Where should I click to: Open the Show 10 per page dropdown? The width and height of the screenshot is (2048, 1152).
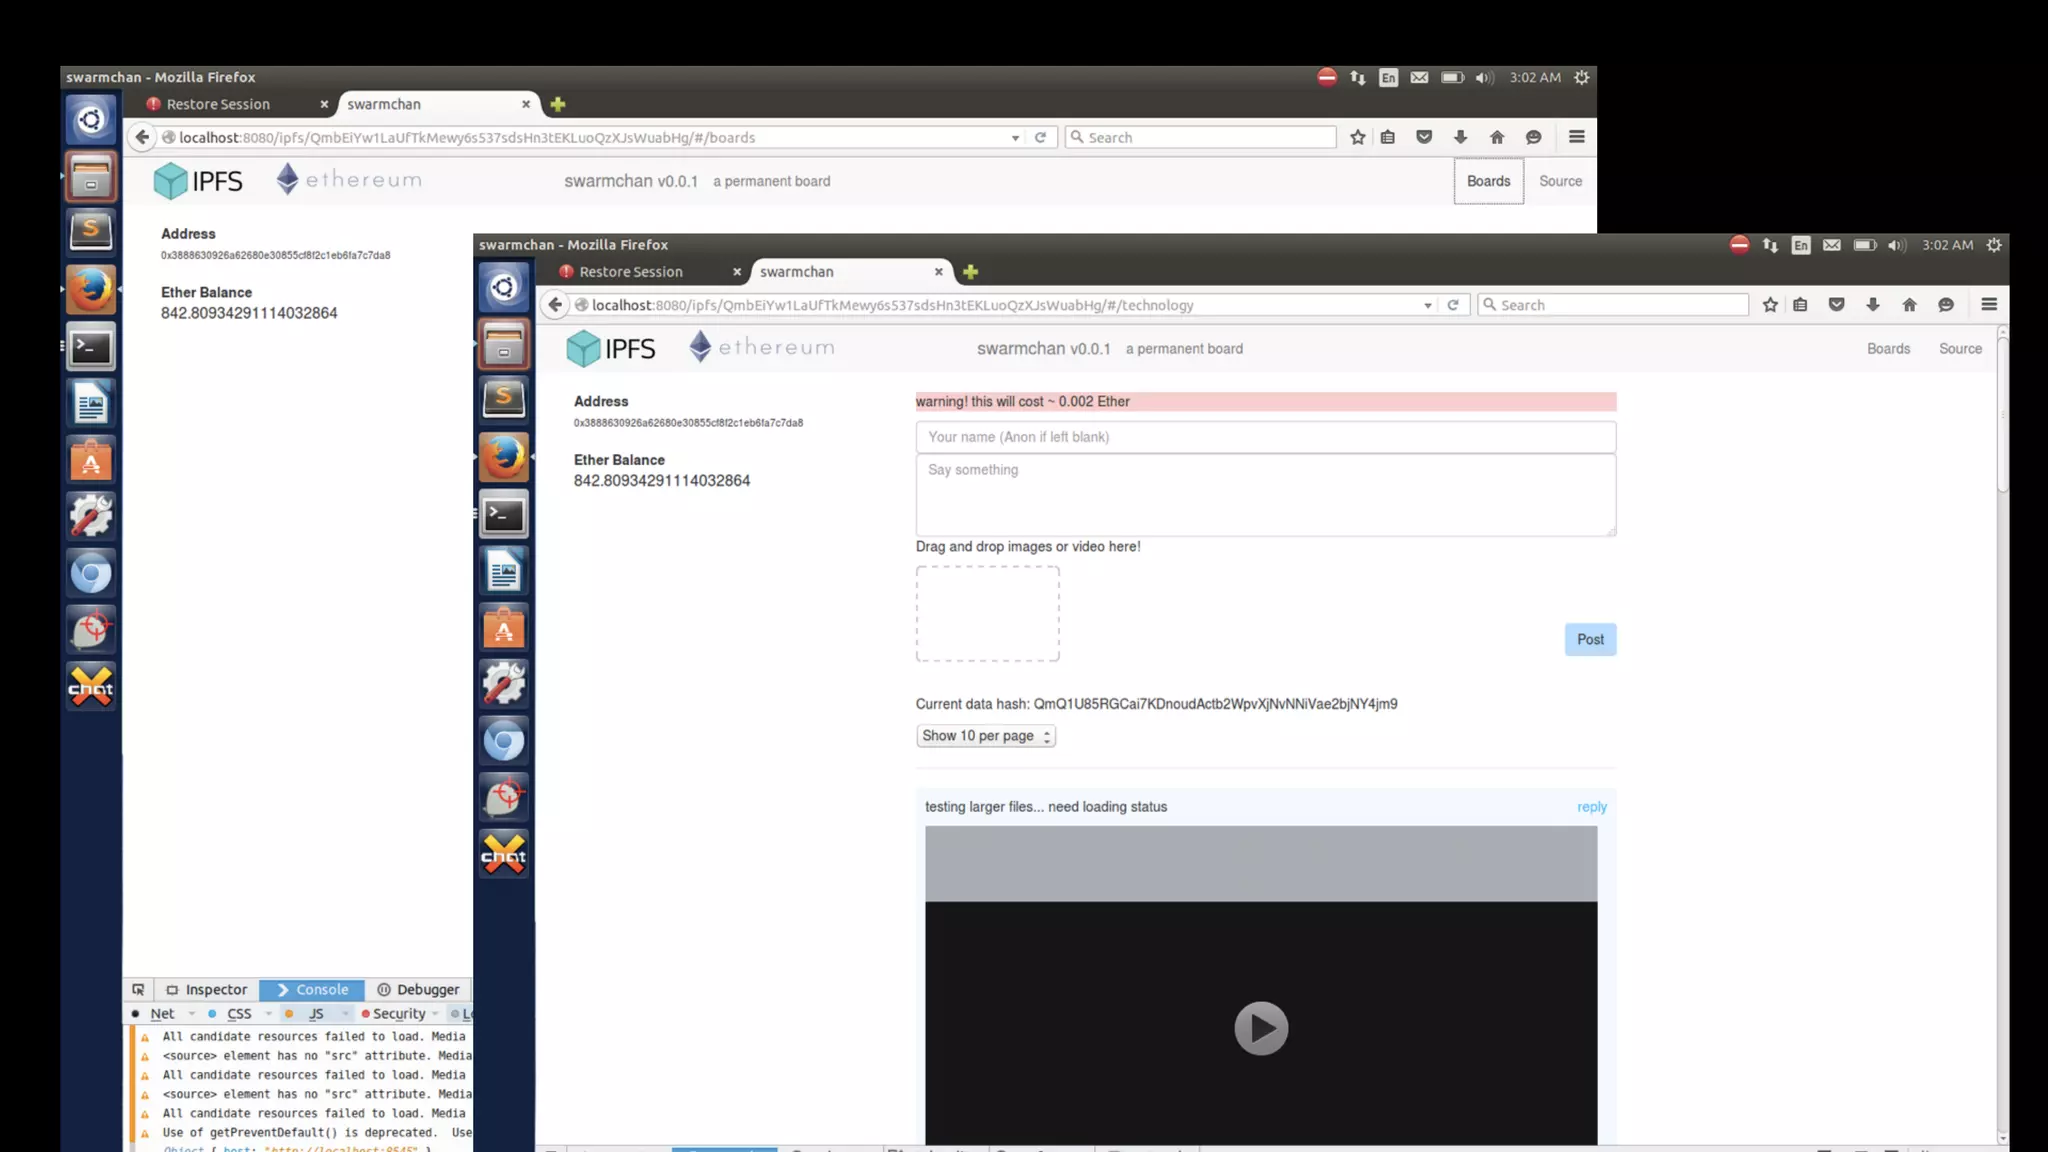985,736
